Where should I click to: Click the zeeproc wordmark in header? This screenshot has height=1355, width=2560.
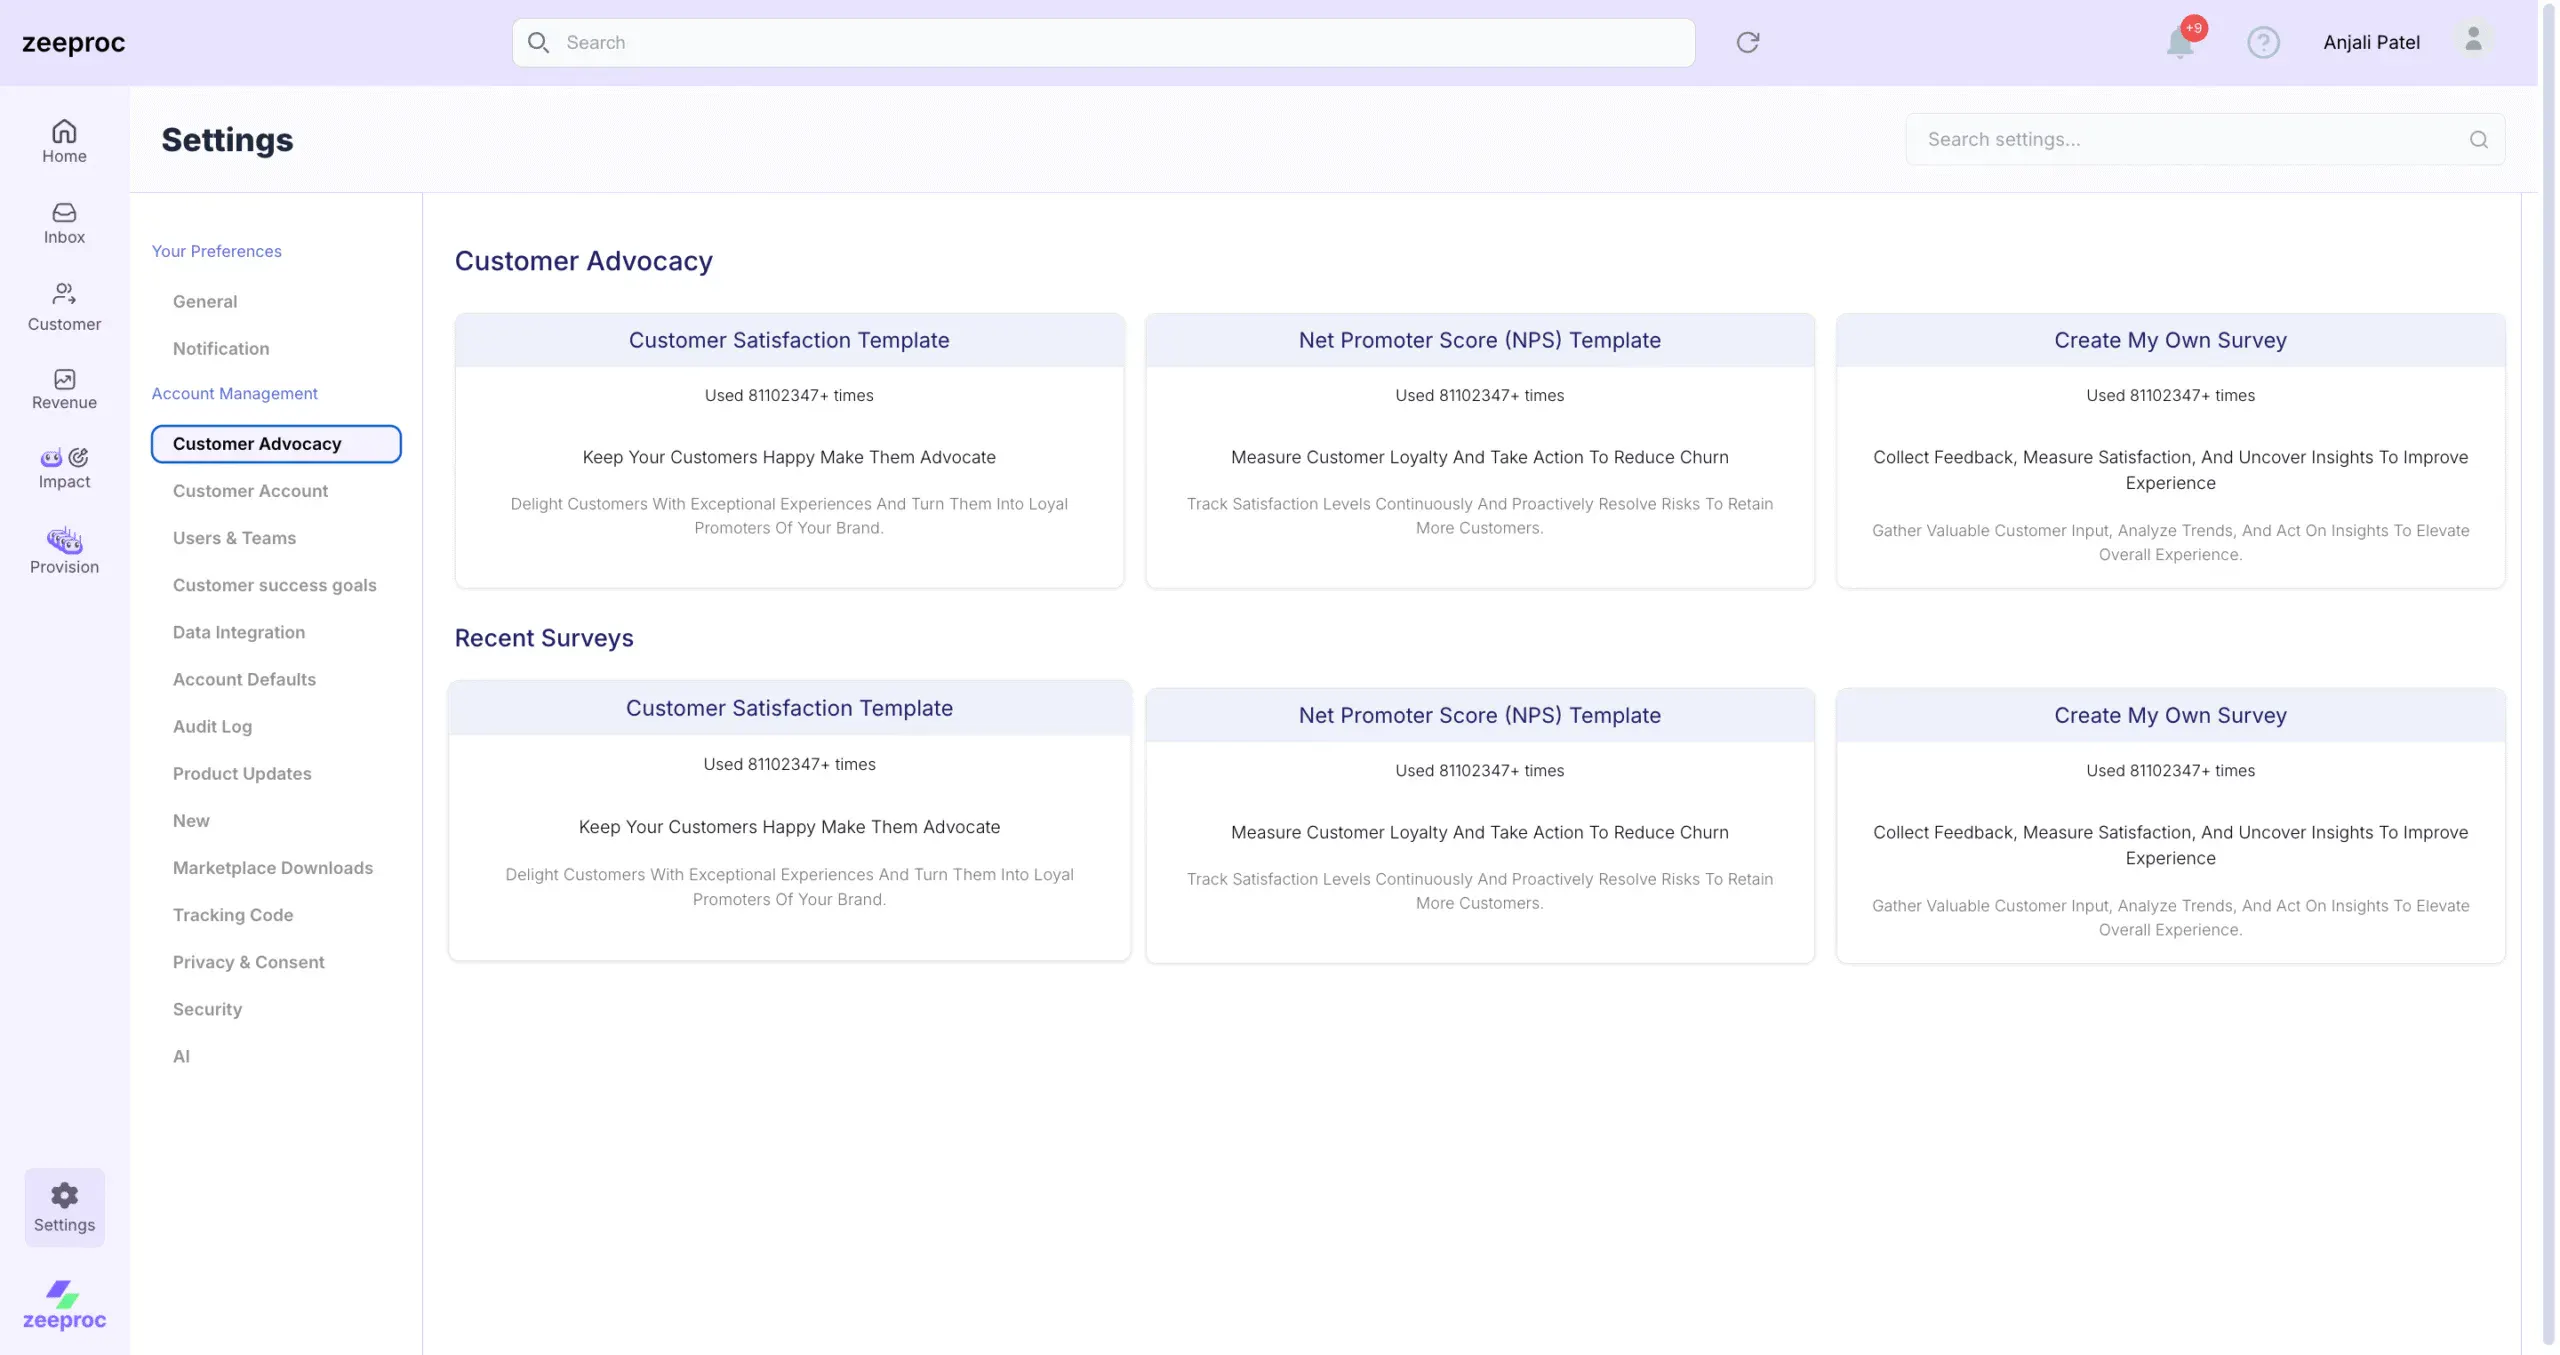click(73, 42)
